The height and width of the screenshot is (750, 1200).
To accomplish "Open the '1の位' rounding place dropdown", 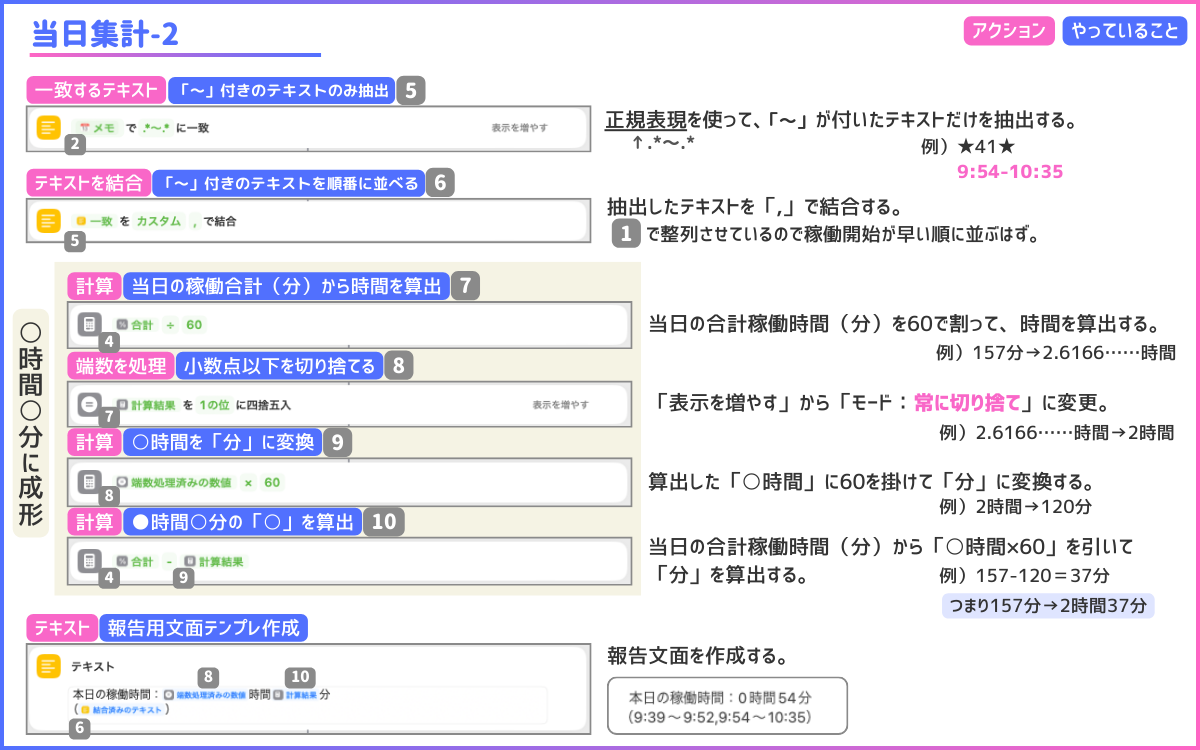I will pos(214,405).
